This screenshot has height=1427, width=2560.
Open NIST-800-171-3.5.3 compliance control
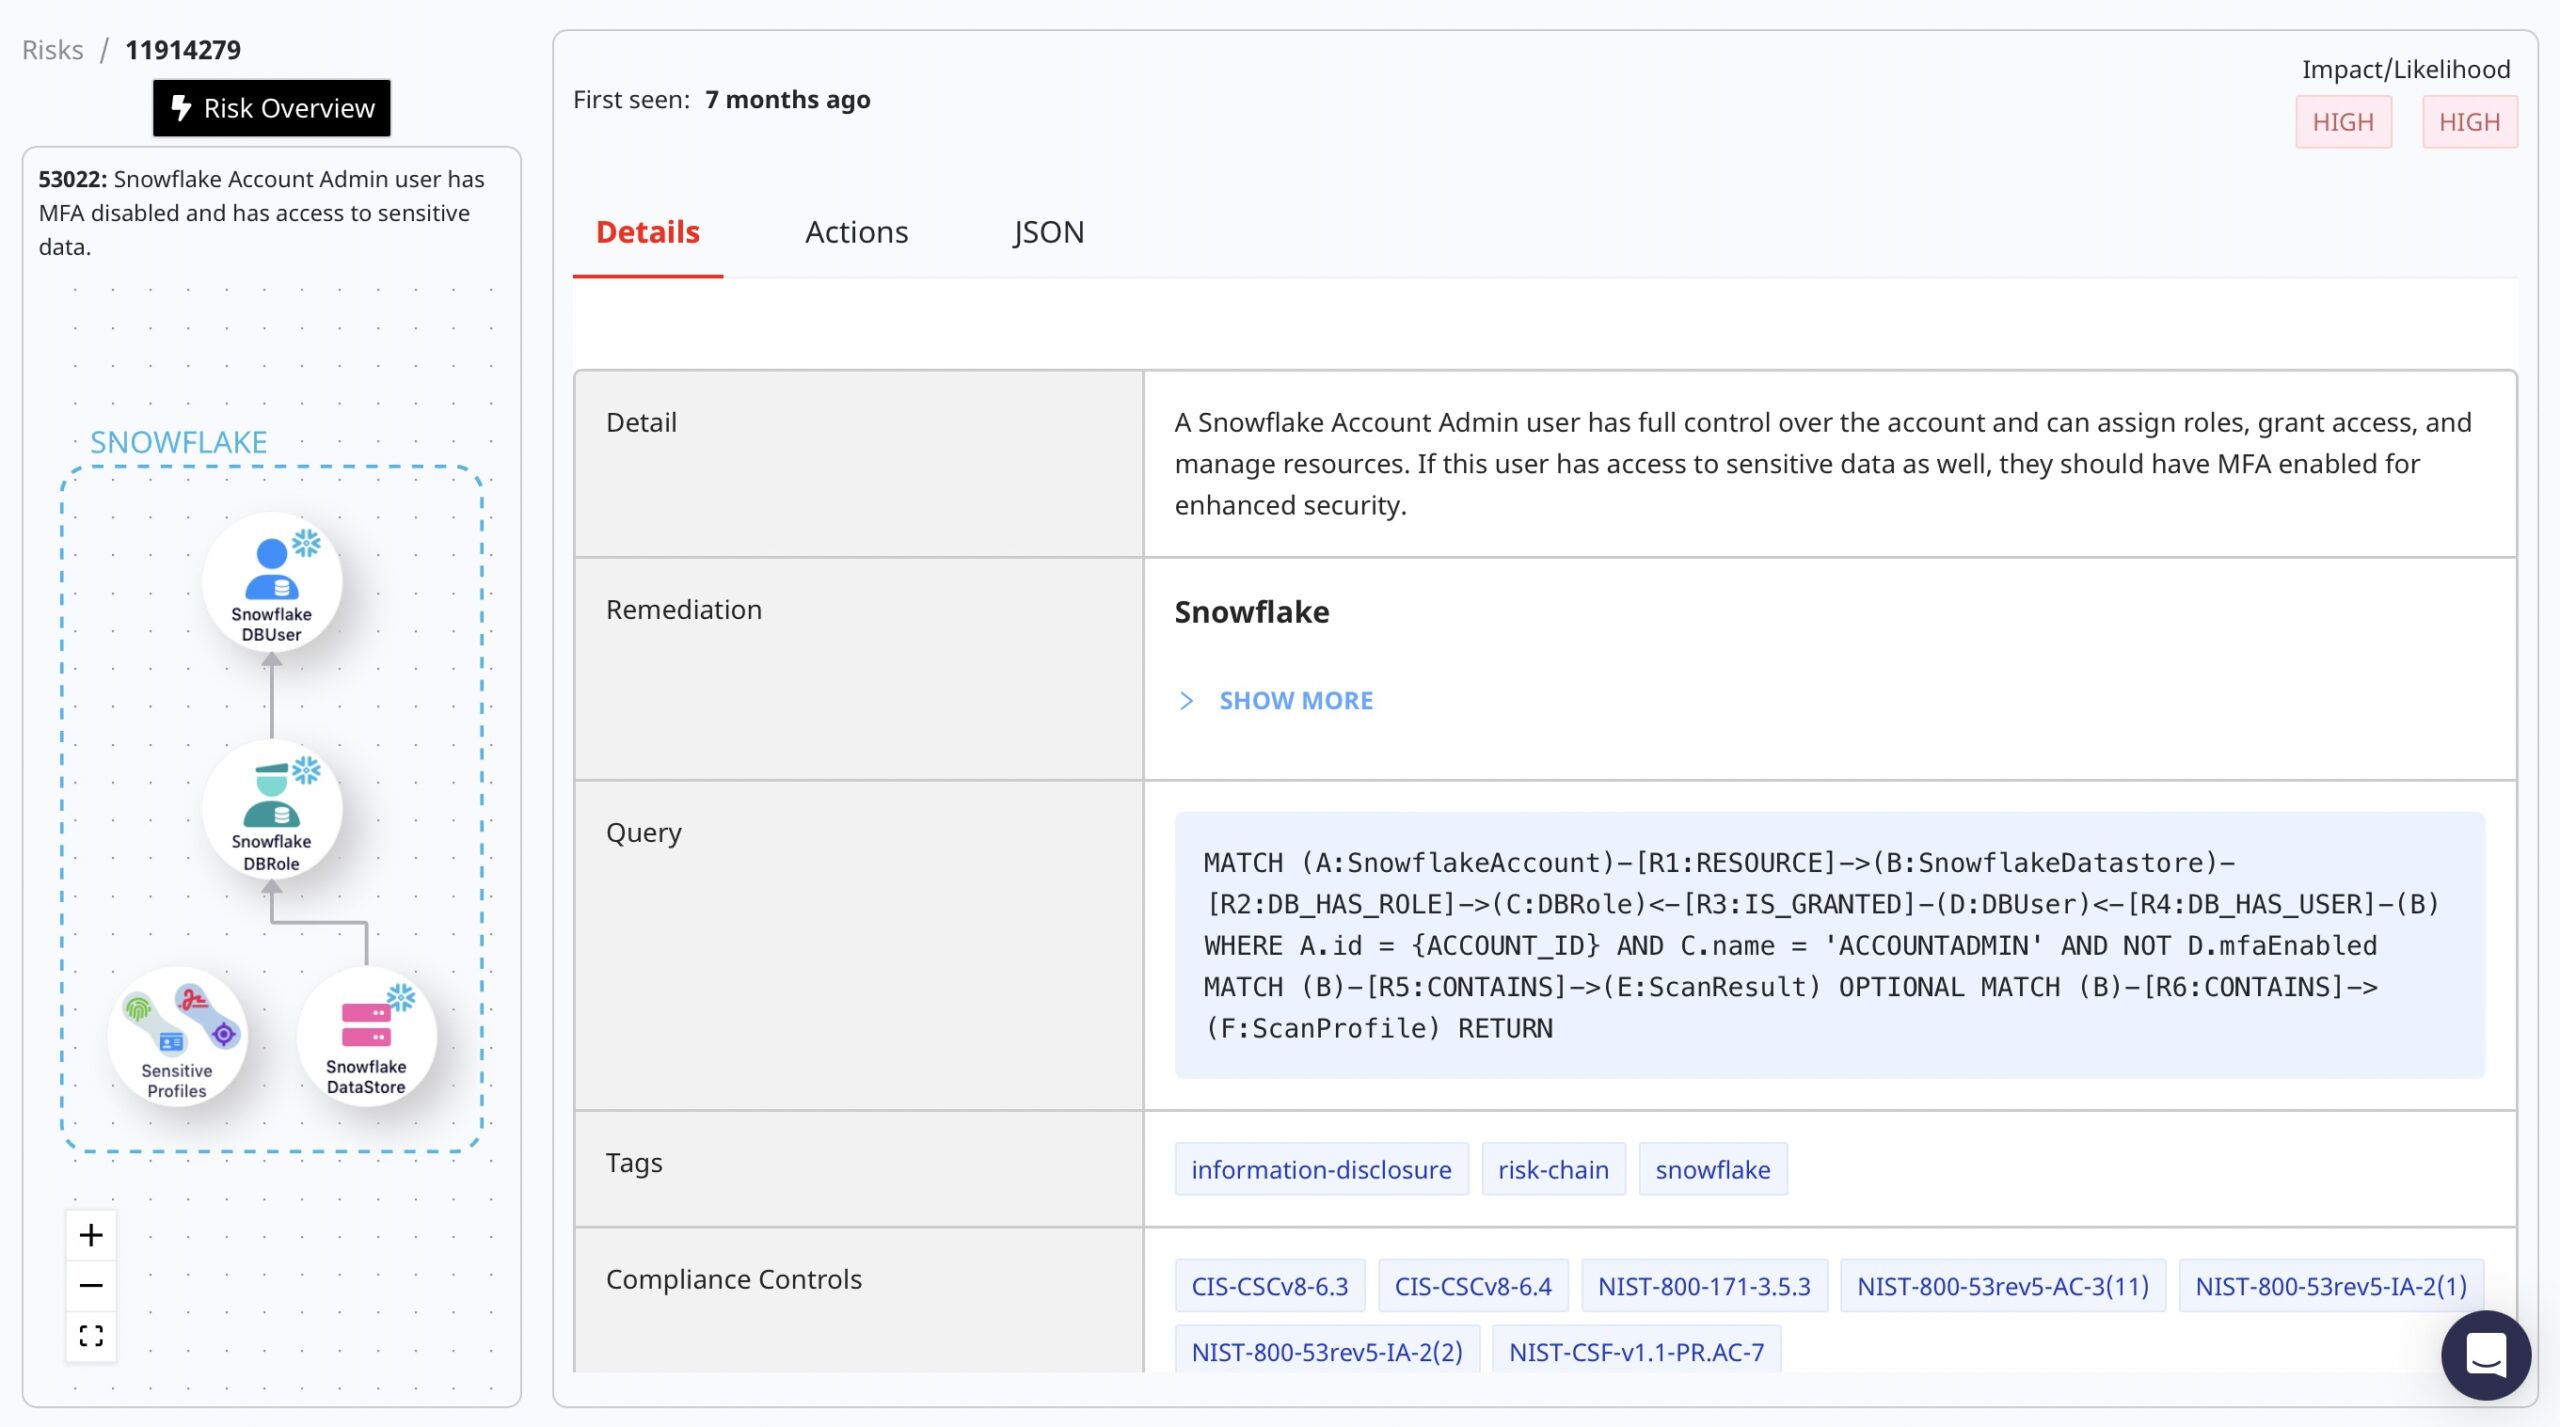coord(1704,1286)
